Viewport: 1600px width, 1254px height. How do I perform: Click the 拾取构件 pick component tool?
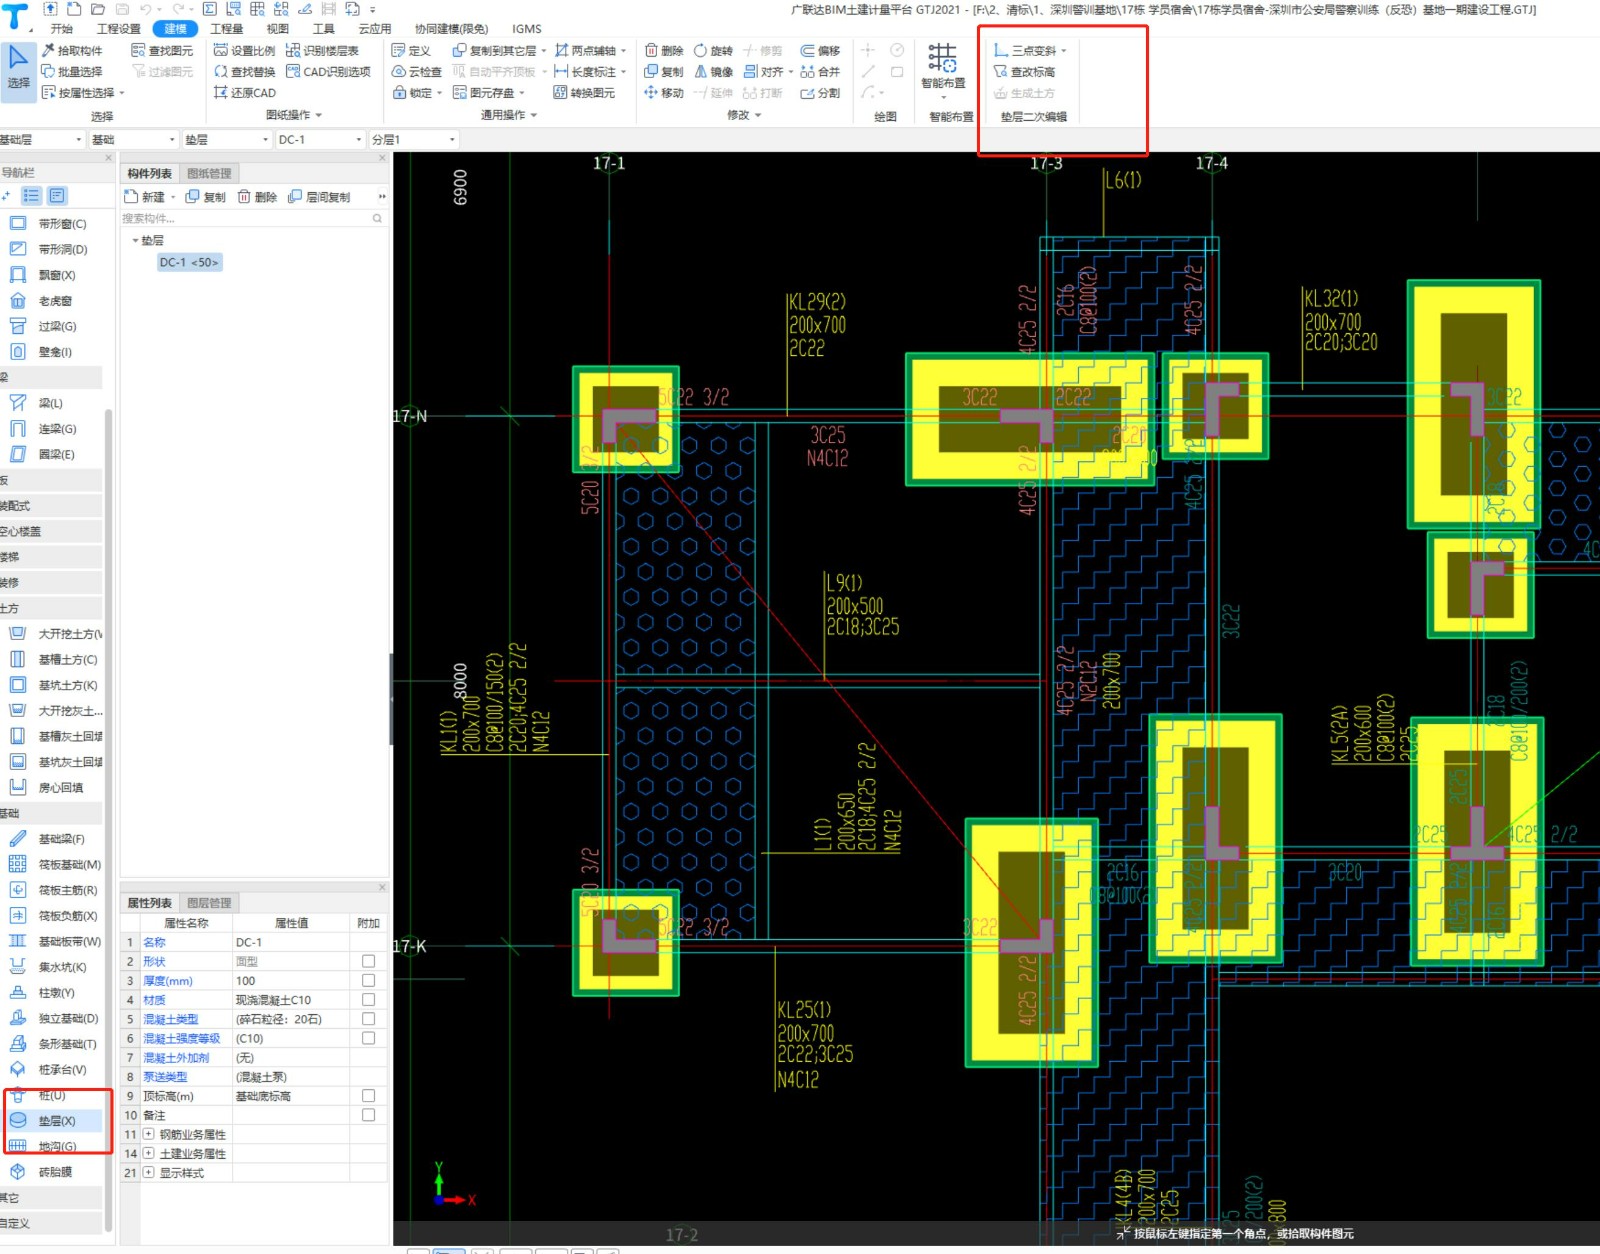pyautogui.click(x=72, y=50)
